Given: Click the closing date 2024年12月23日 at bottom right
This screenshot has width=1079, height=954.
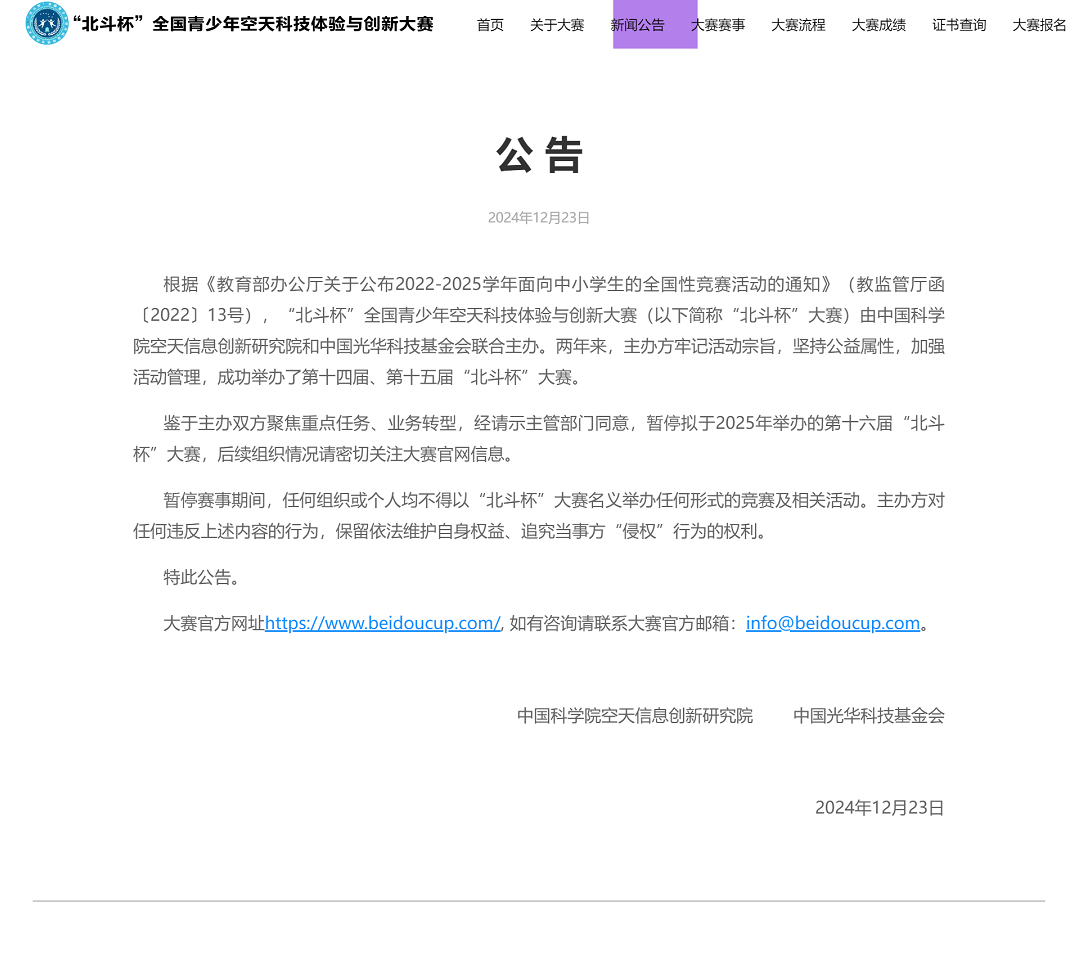Looking at the screenshot, I should click(879, 807).
